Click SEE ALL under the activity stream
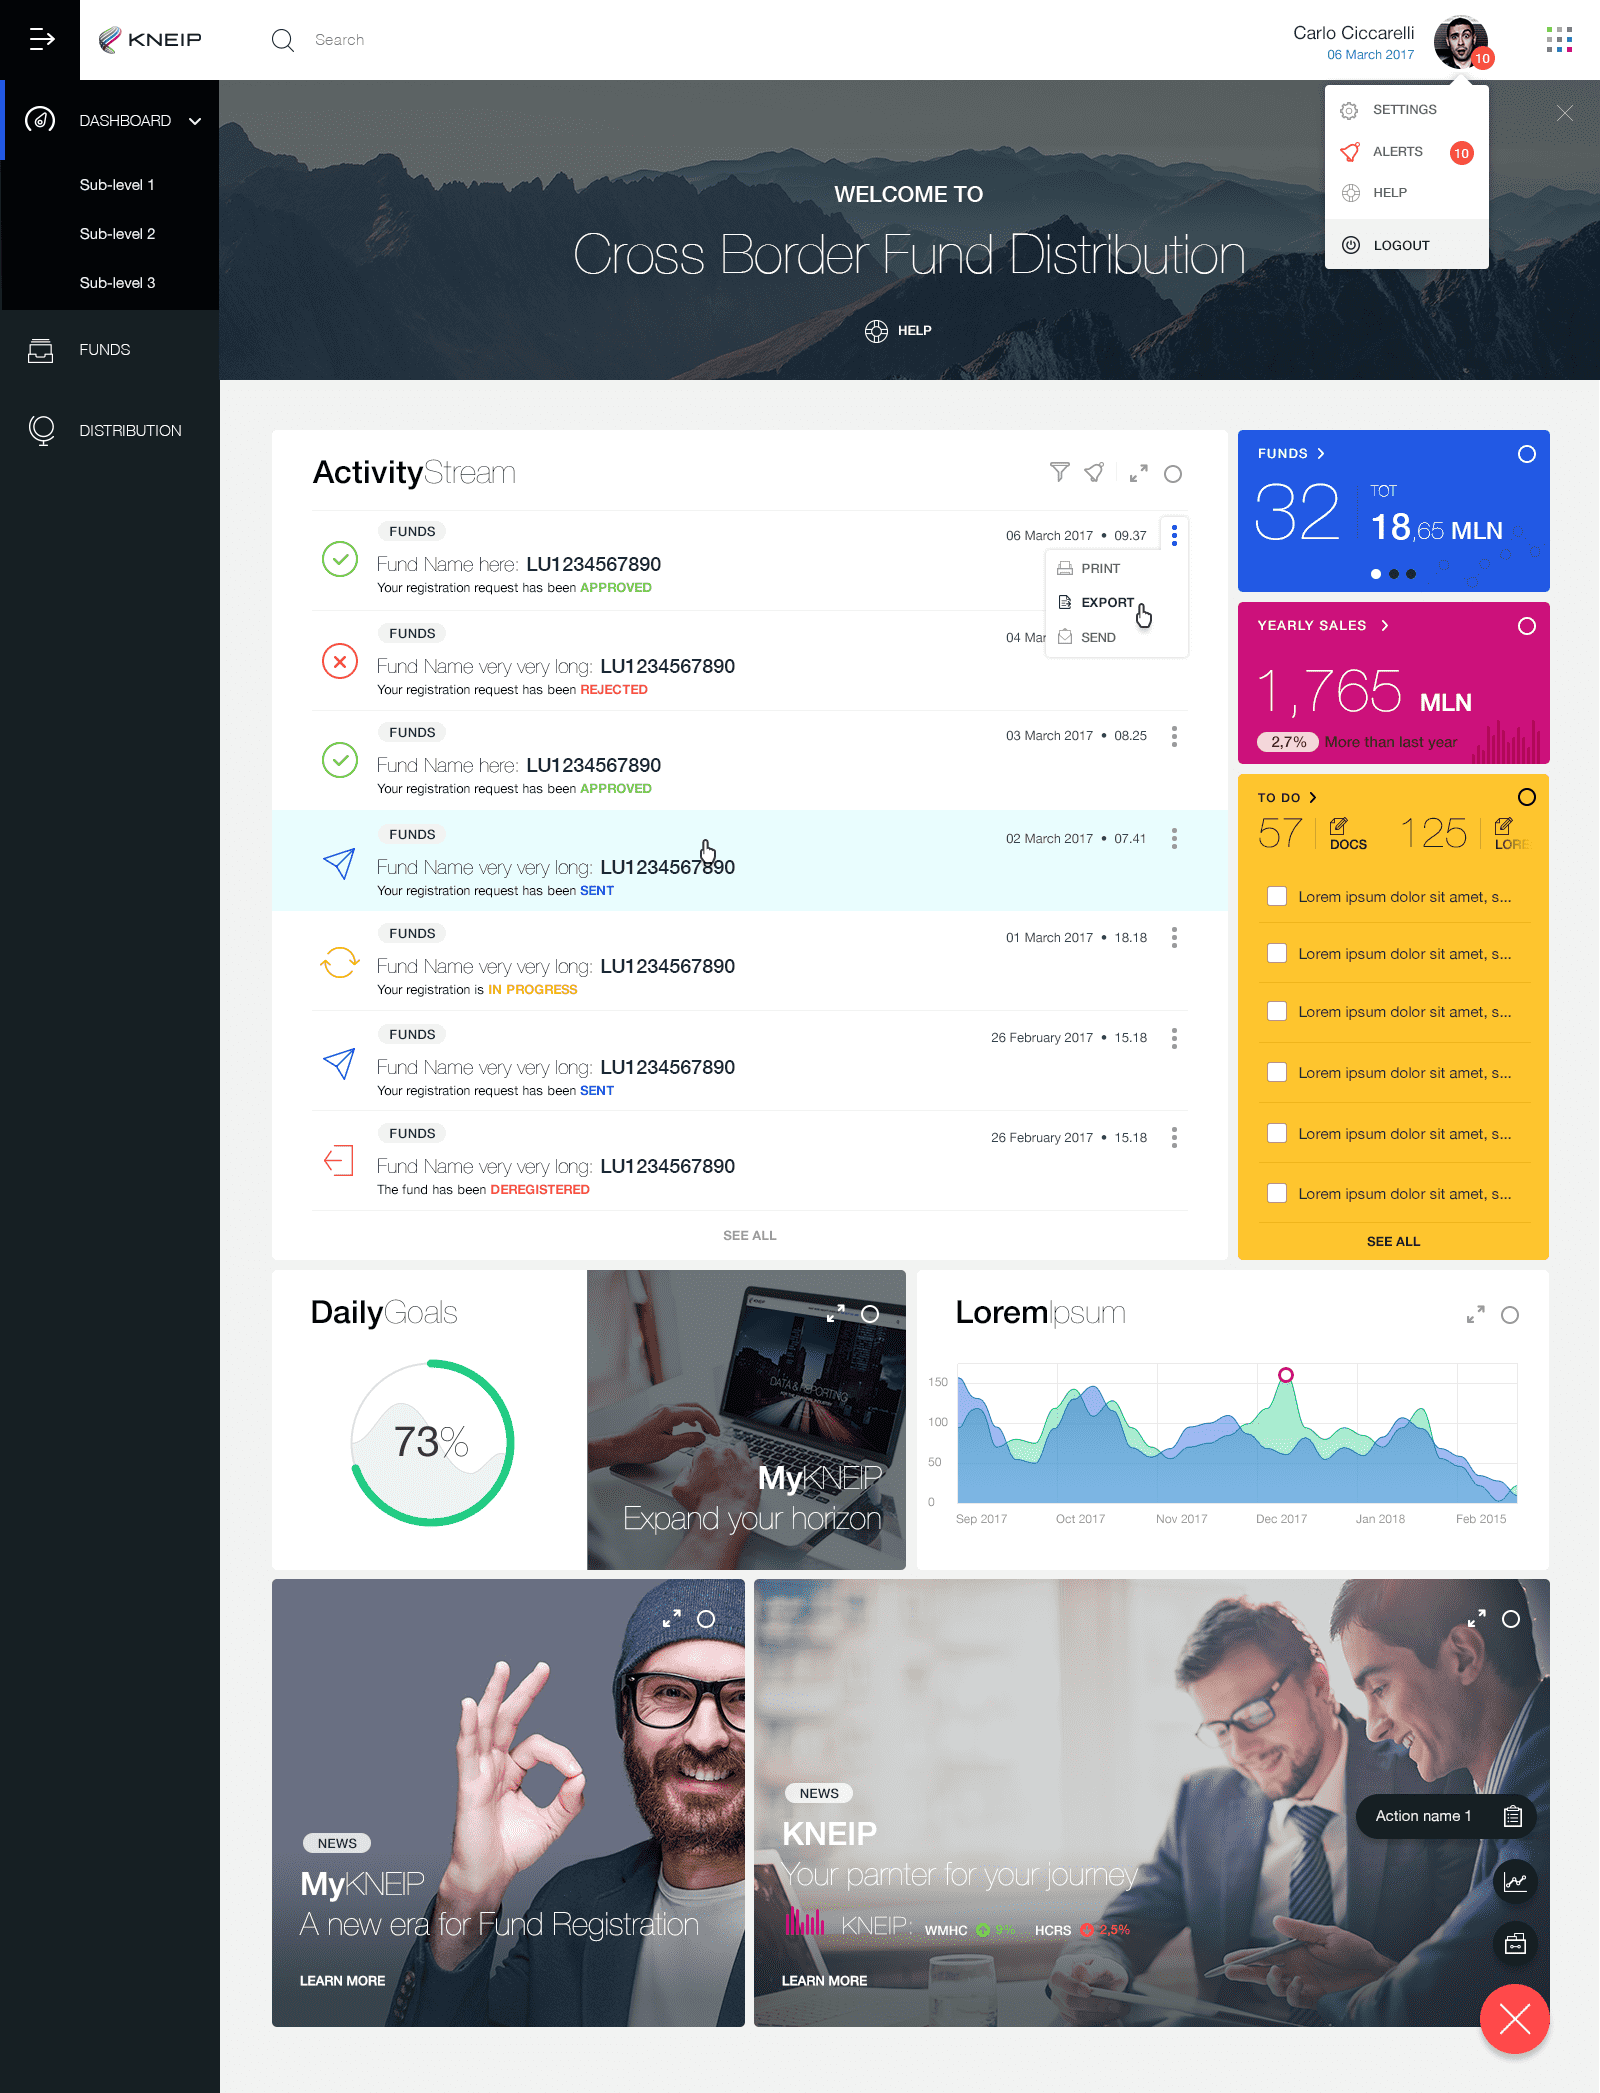Image resolution: width=1600 pixels, height=2093 pixels. click(x=750, y=1235)
